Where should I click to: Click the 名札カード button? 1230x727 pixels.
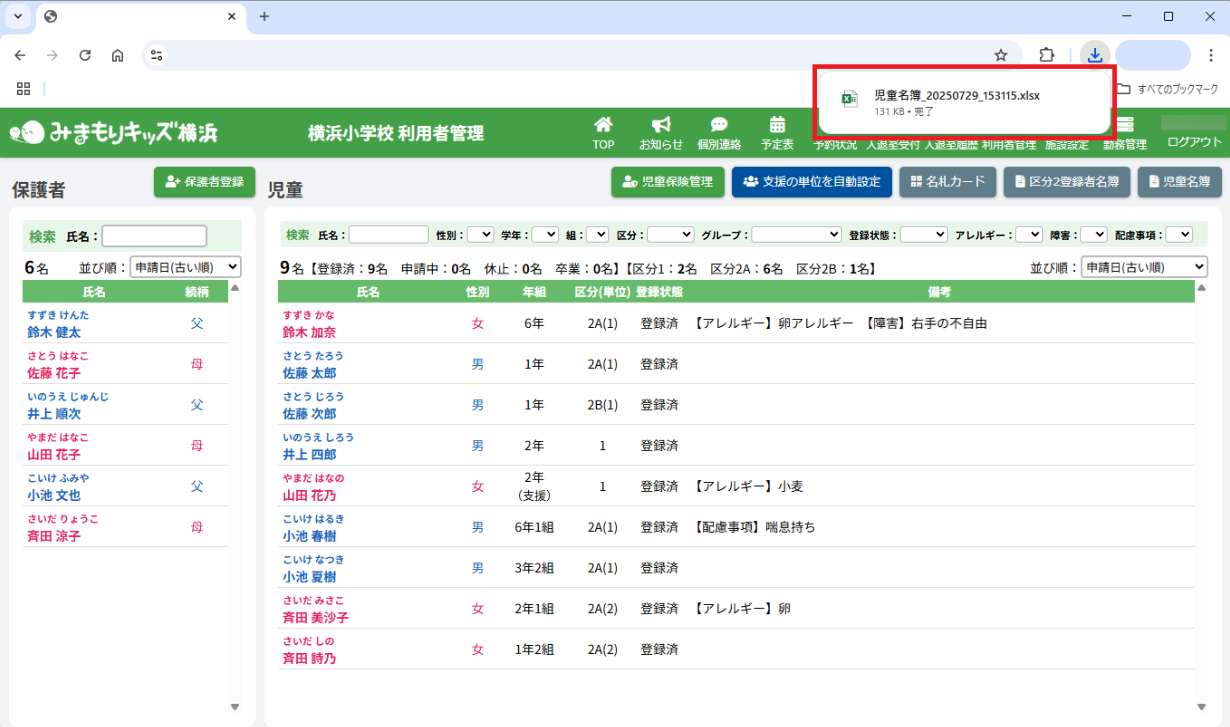tap(947, 182)
